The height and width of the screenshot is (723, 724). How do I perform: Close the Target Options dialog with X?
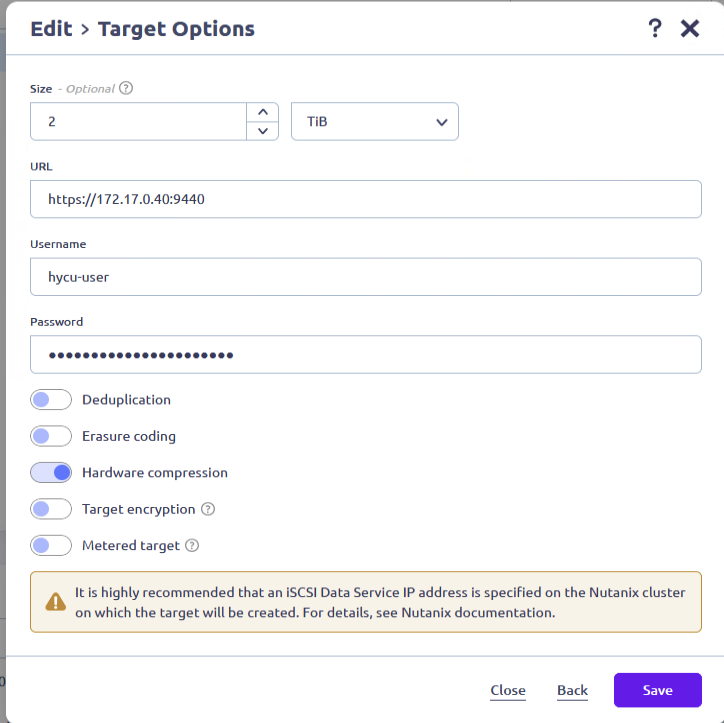(x=690, y=28)
